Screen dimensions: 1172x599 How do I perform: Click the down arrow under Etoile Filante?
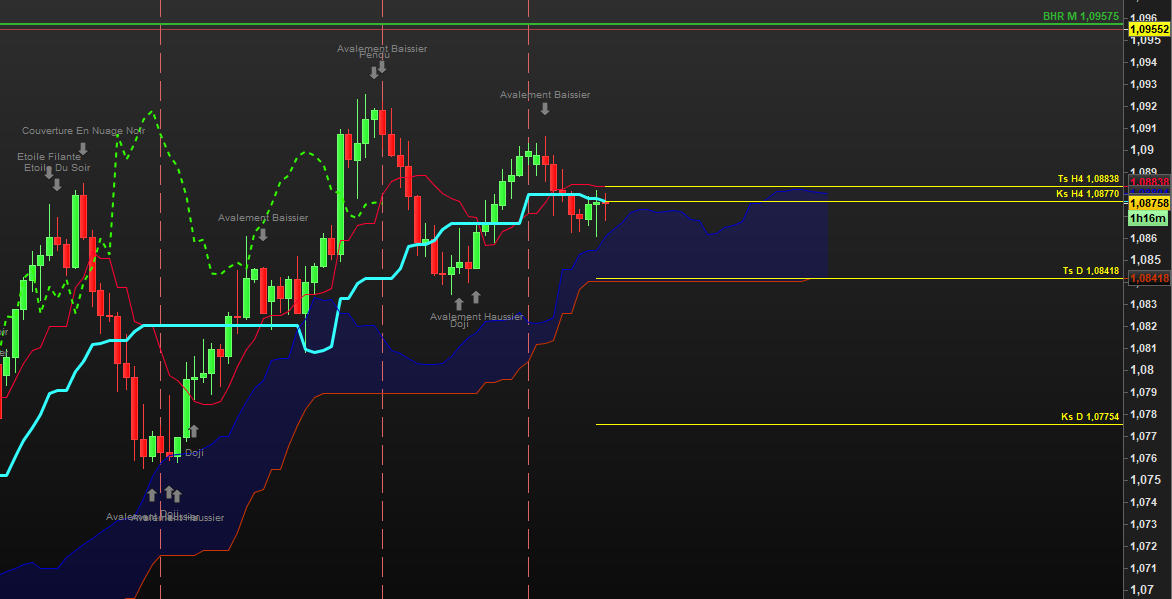coord(57,184)
